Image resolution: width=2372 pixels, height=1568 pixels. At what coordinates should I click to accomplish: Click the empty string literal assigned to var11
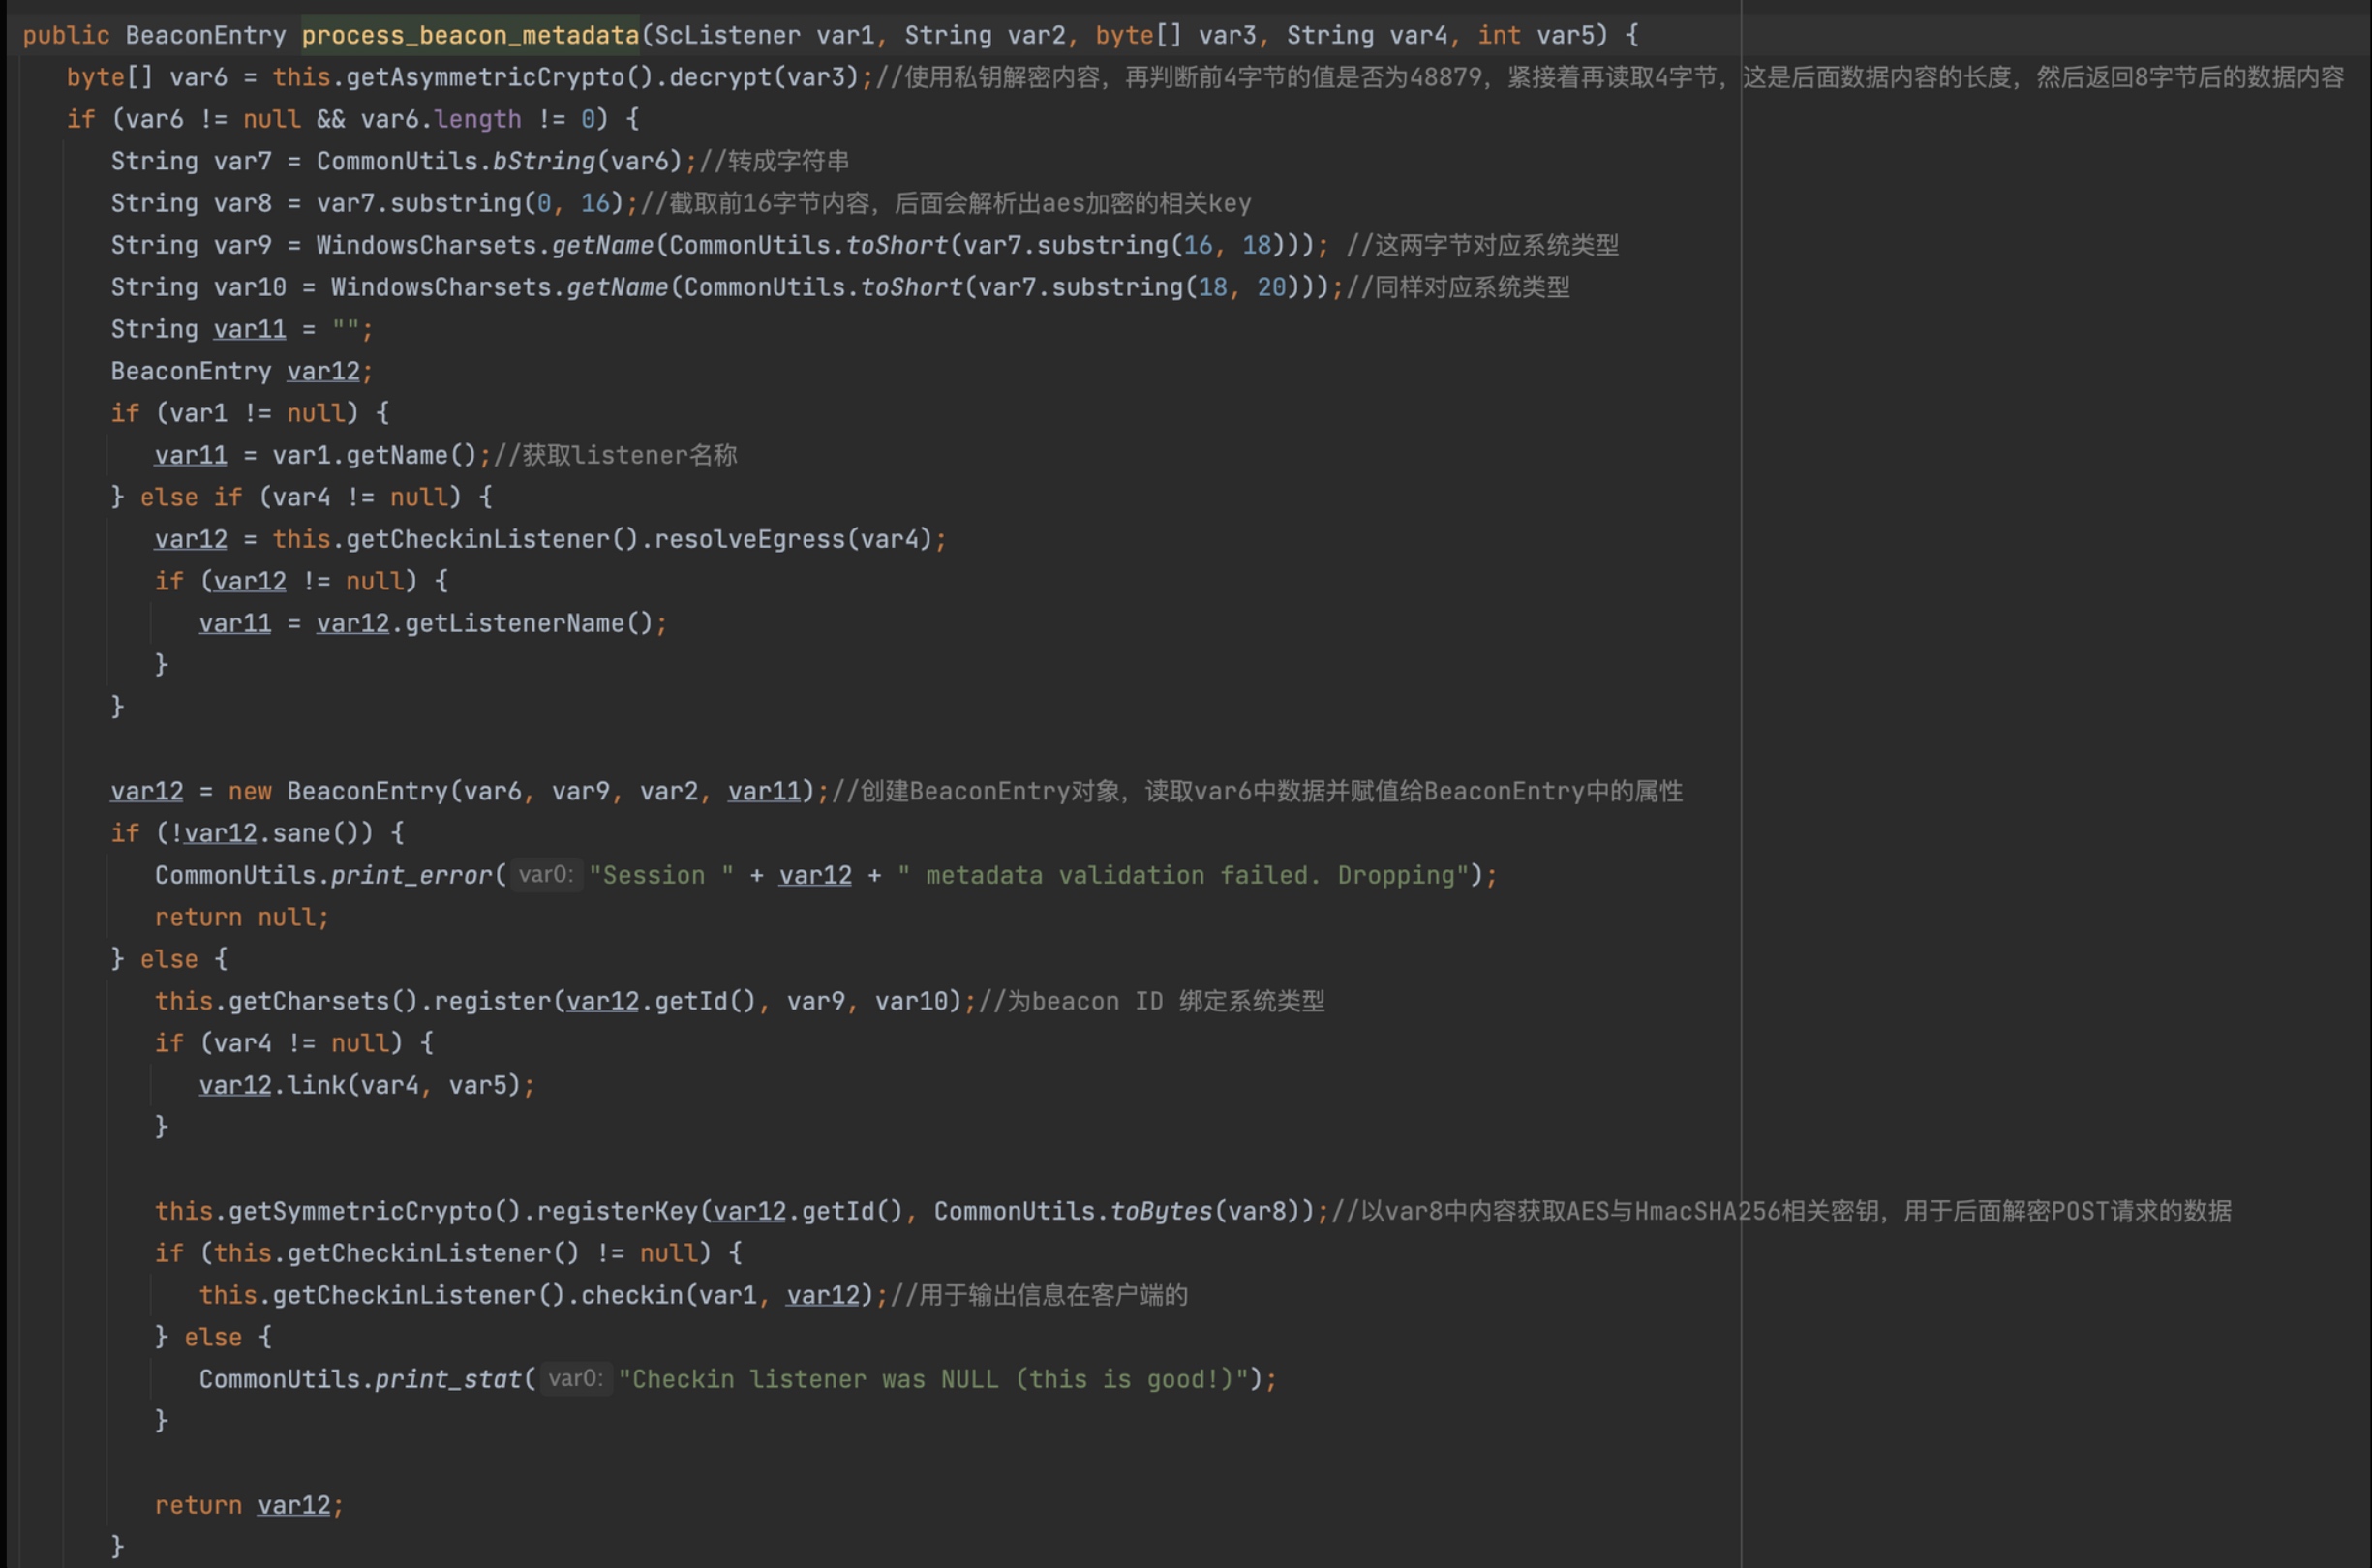tap(346, 329)
